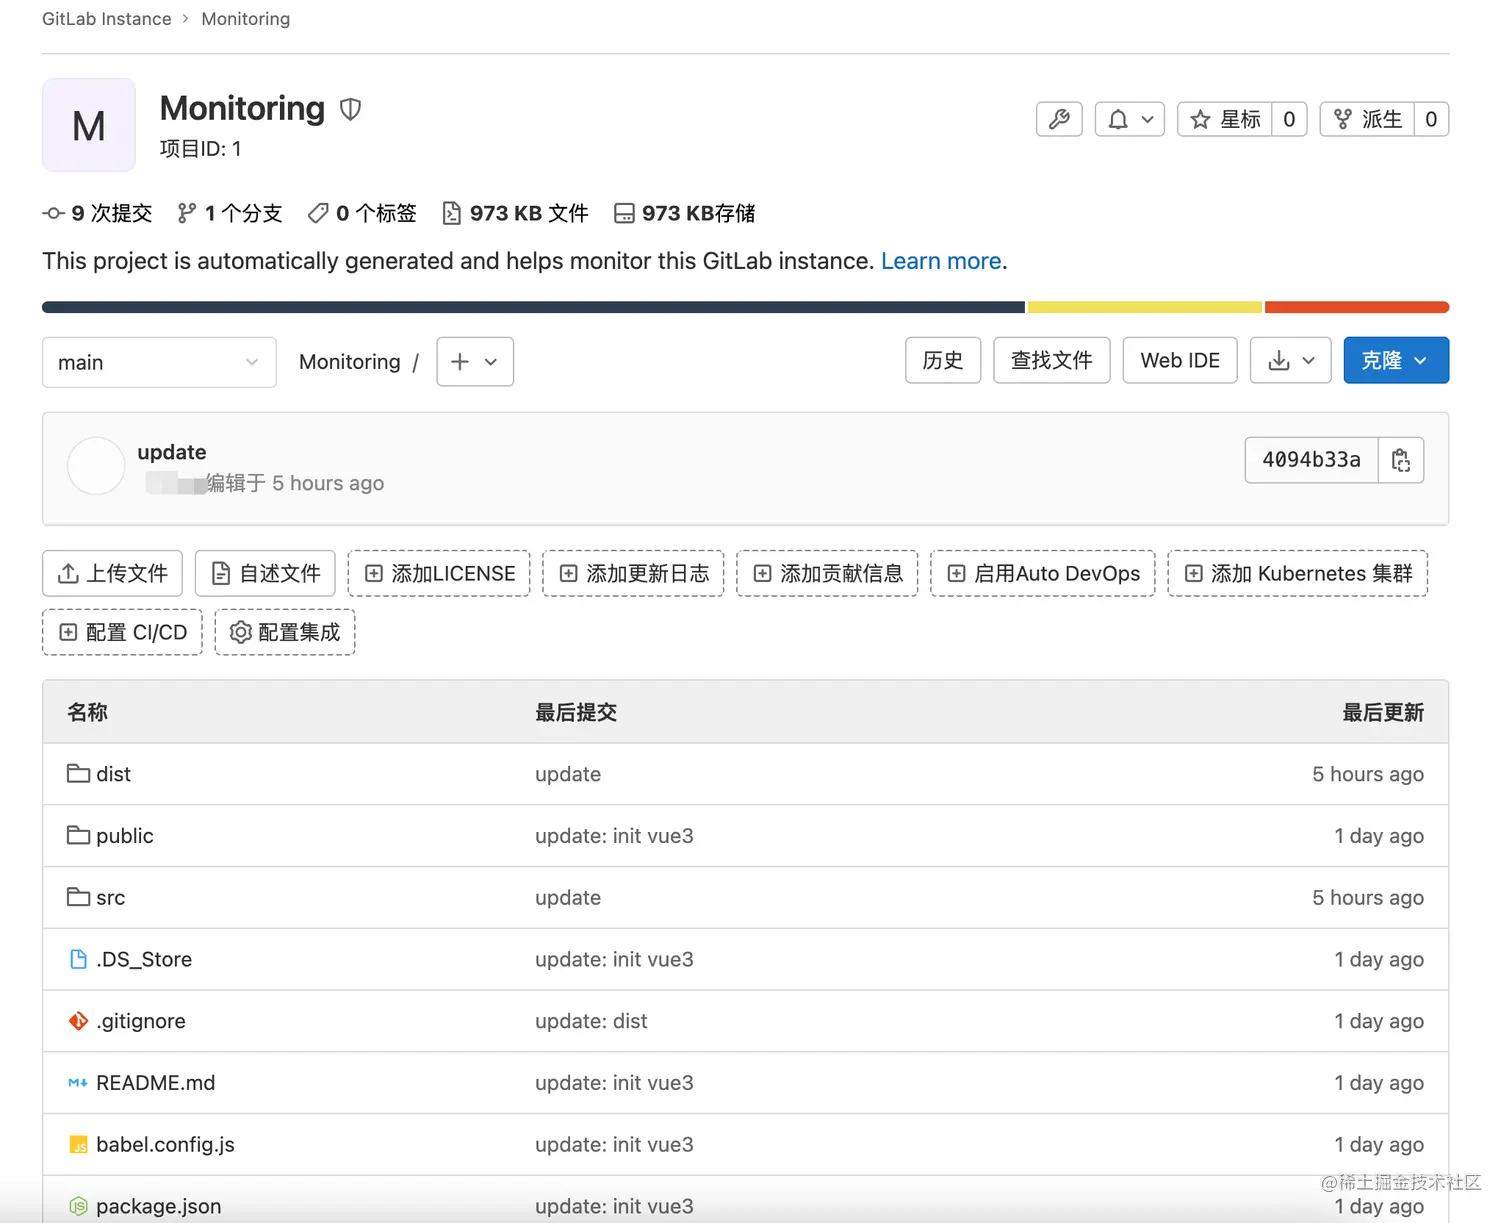Open the package.json file
Screen dimensions: 1512x1223
pyautogui.click(x=159, y=1206)
